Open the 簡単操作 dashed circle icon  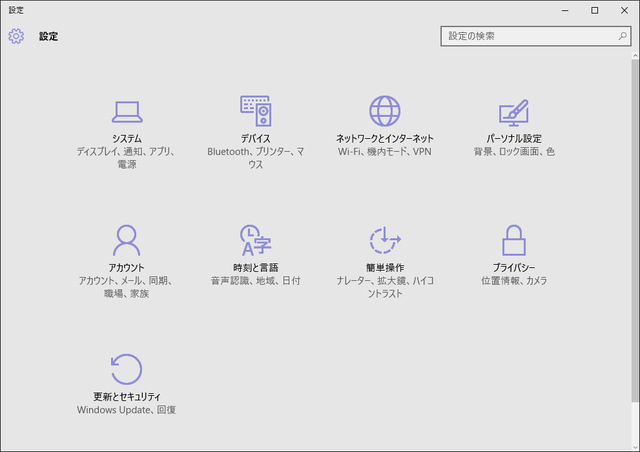point(385,240)
